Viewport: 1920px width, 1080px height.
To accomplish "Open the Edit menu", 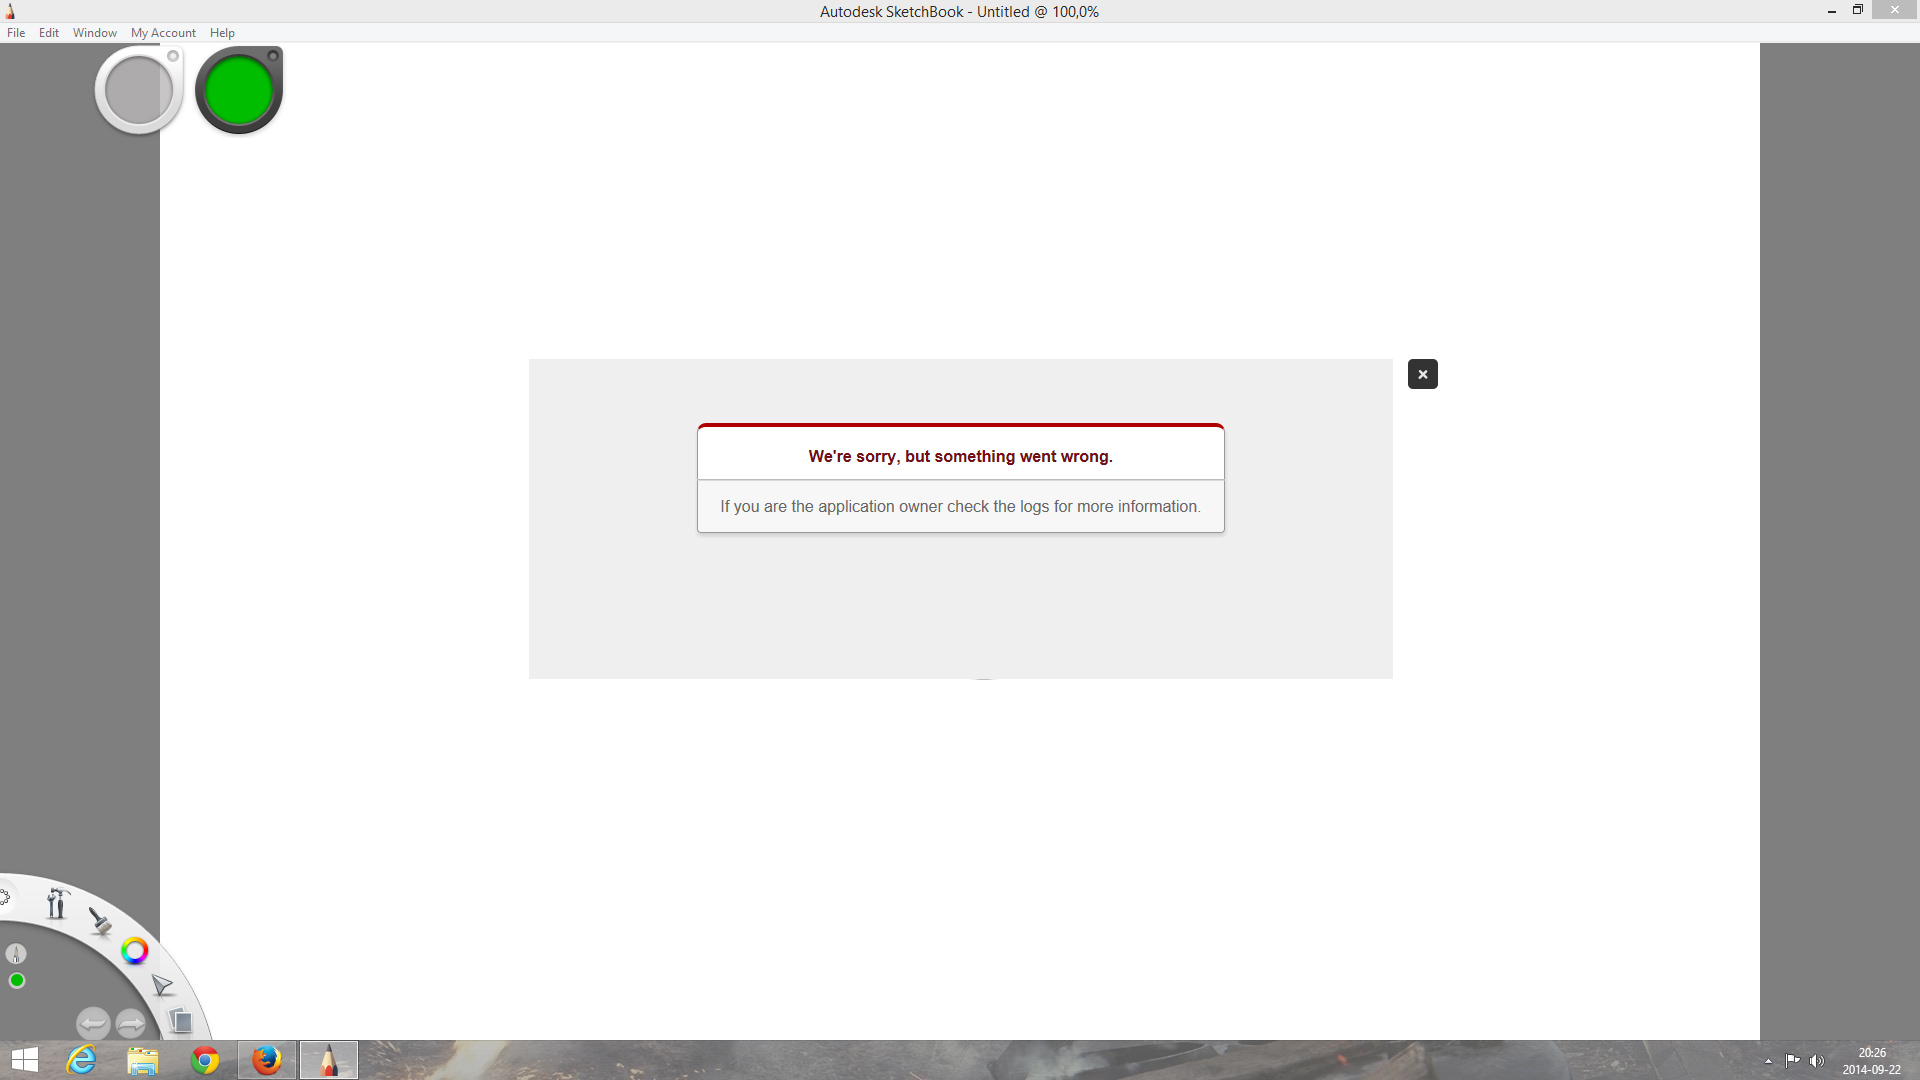I will pyautogui.click(x=49, y=33).
